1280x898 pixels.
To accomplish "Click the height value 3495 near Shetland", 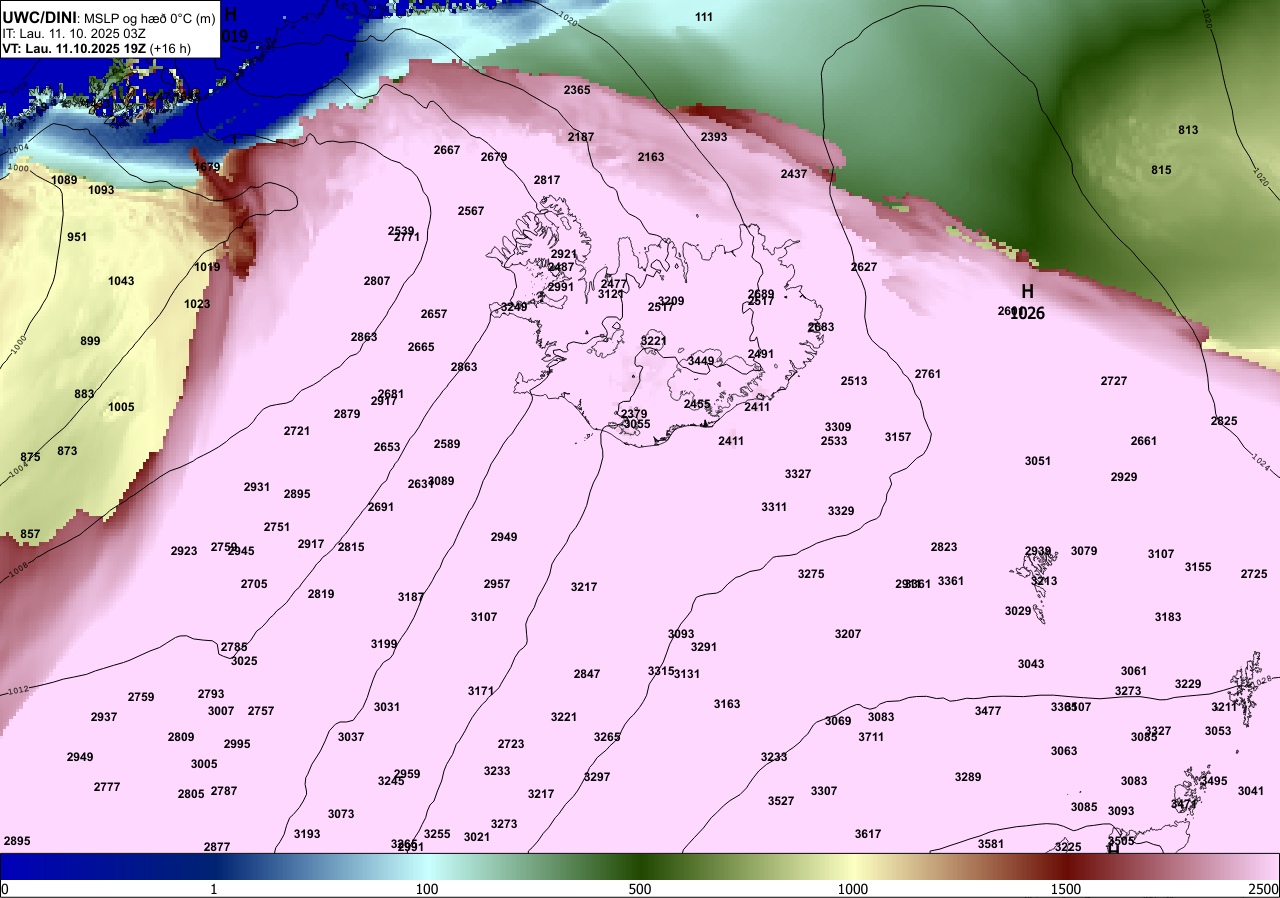I will (1214, 781).
